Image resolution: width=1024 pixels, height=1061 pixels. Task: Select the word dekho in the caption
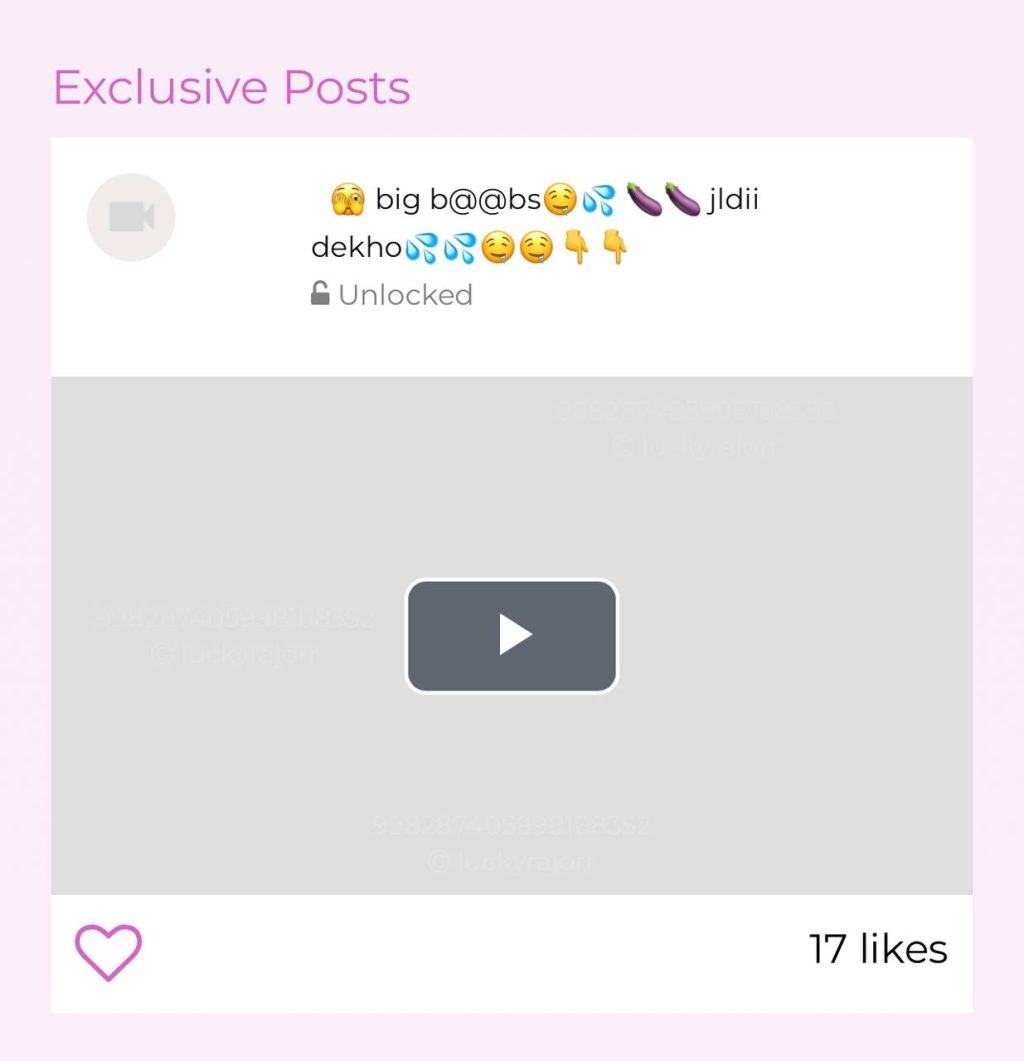click(357, 247)
